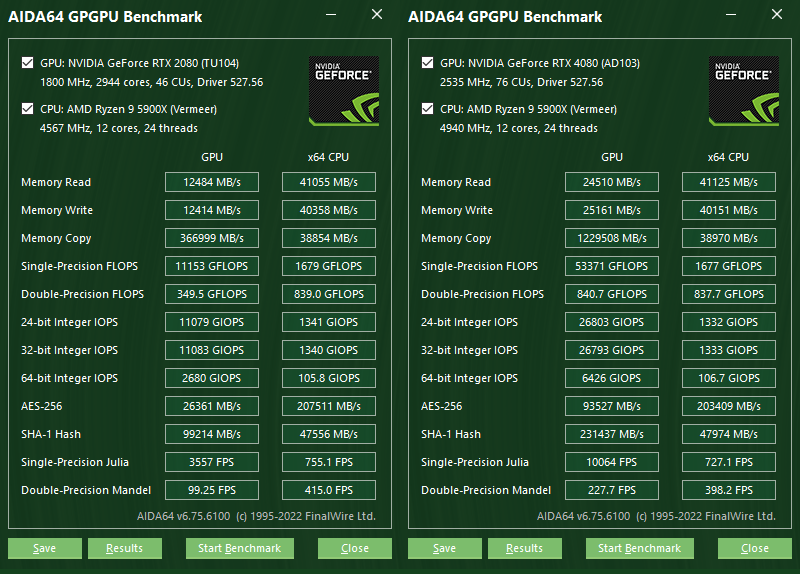The height and width of the screenshot is (574, 800).
Task: Toggle the RTX 4080 GPU checkbox
Action: (428, 63)
